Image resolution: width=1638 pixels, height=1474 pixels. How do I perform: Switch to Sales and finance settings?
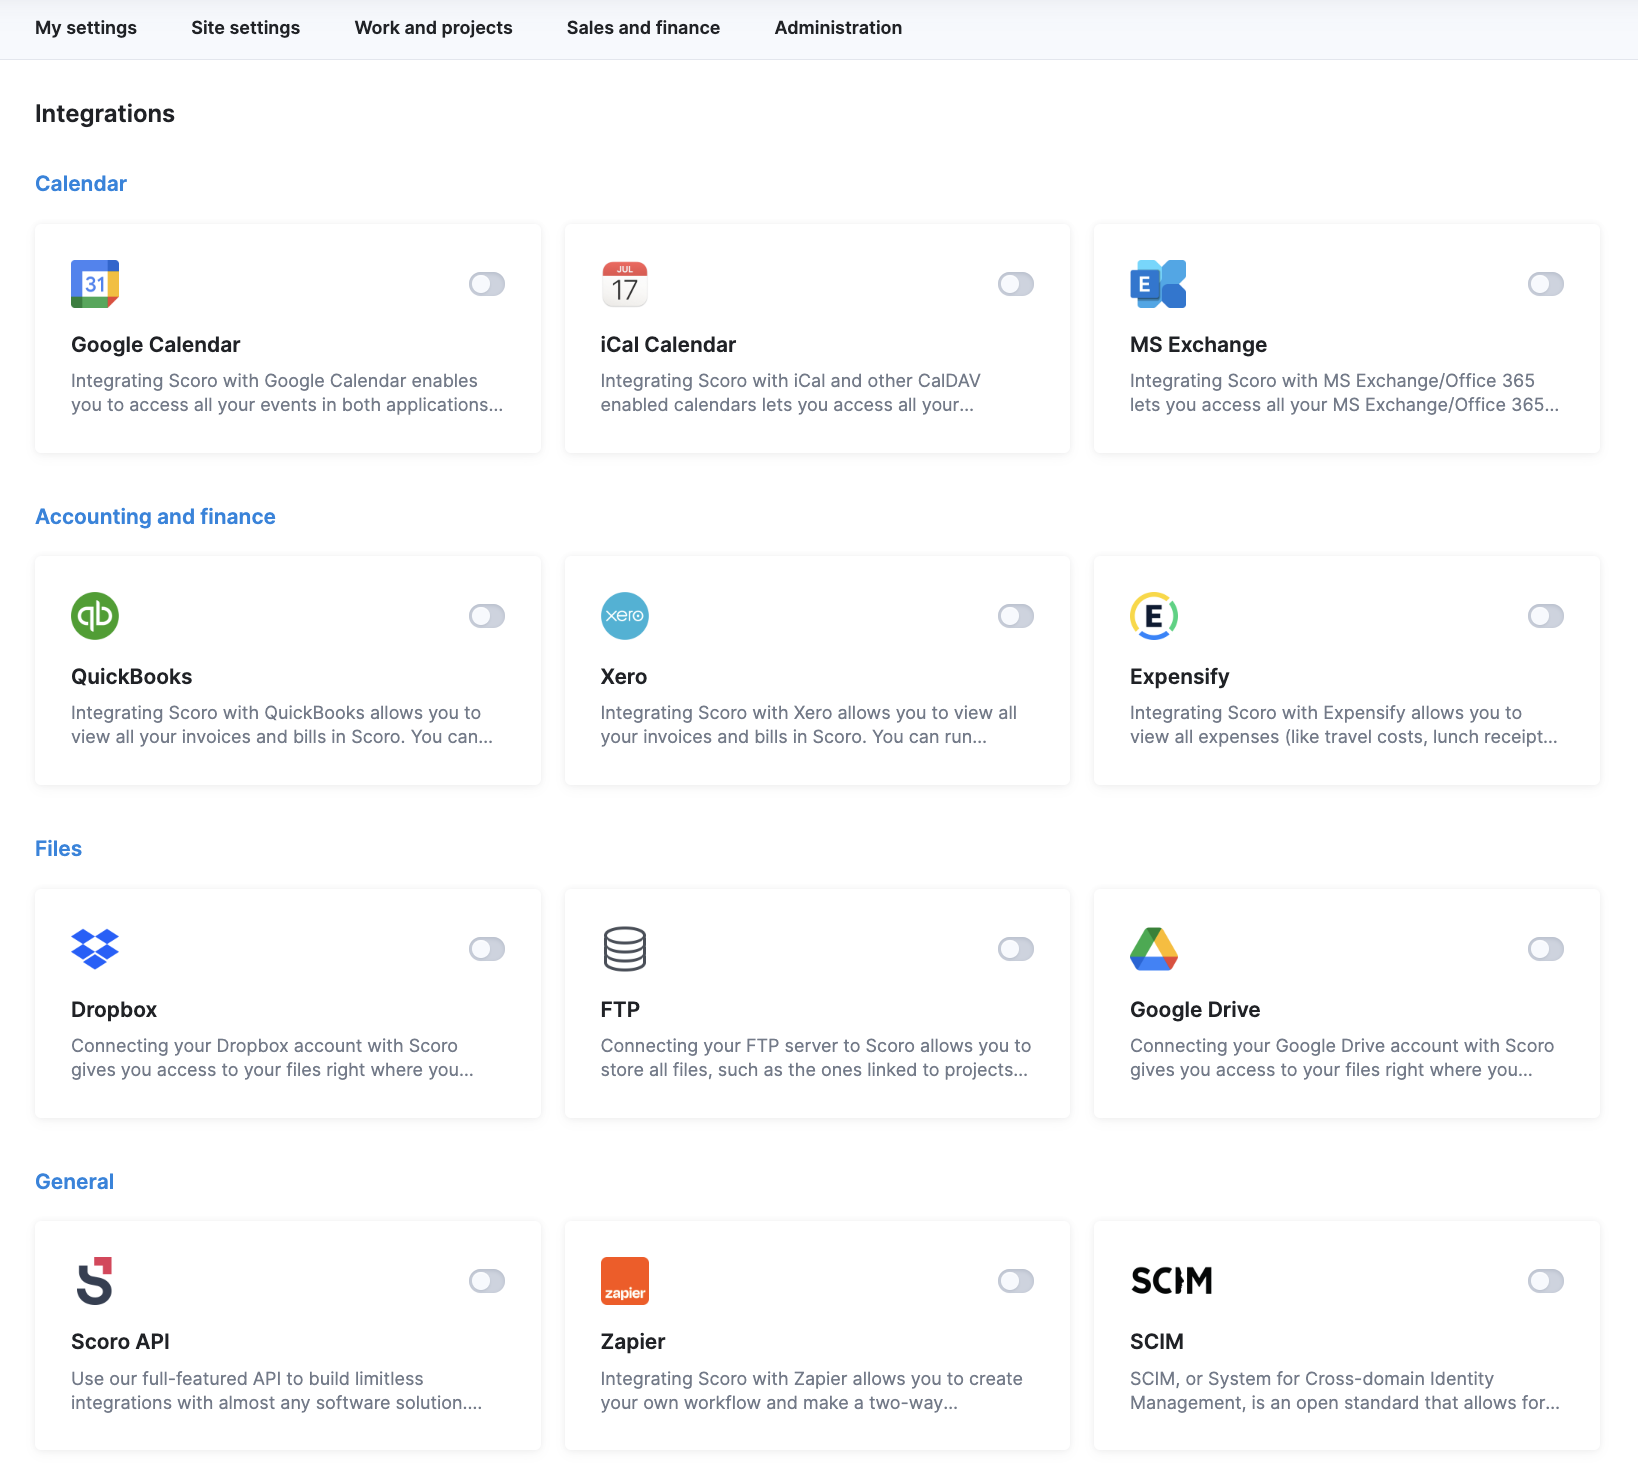tap(643, 28)
